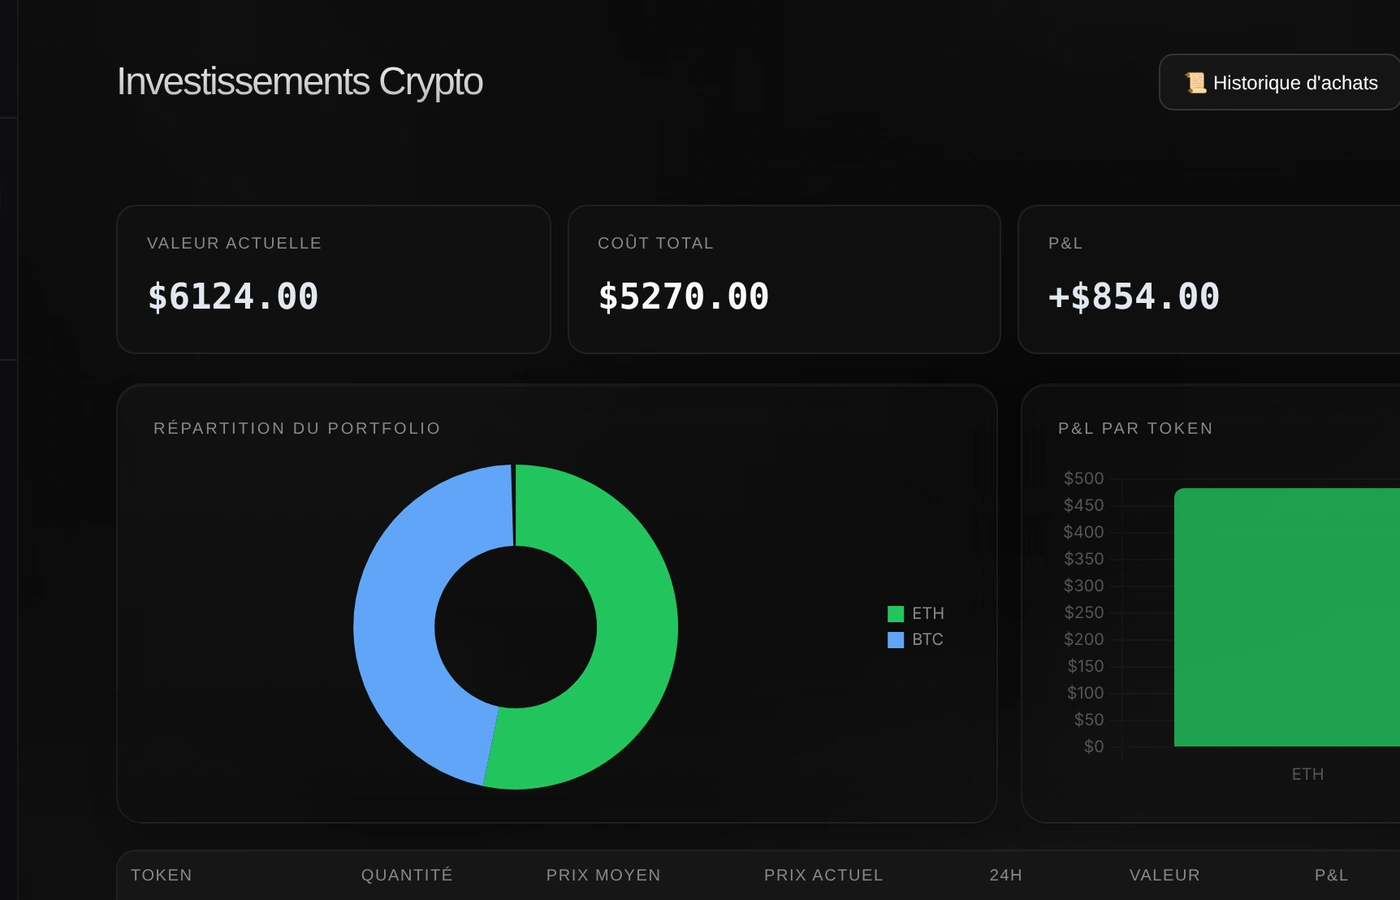This screenshot has width=1400, height=900.
Task: Click the QUANTITÉ column header
Action: click(407, 875)
